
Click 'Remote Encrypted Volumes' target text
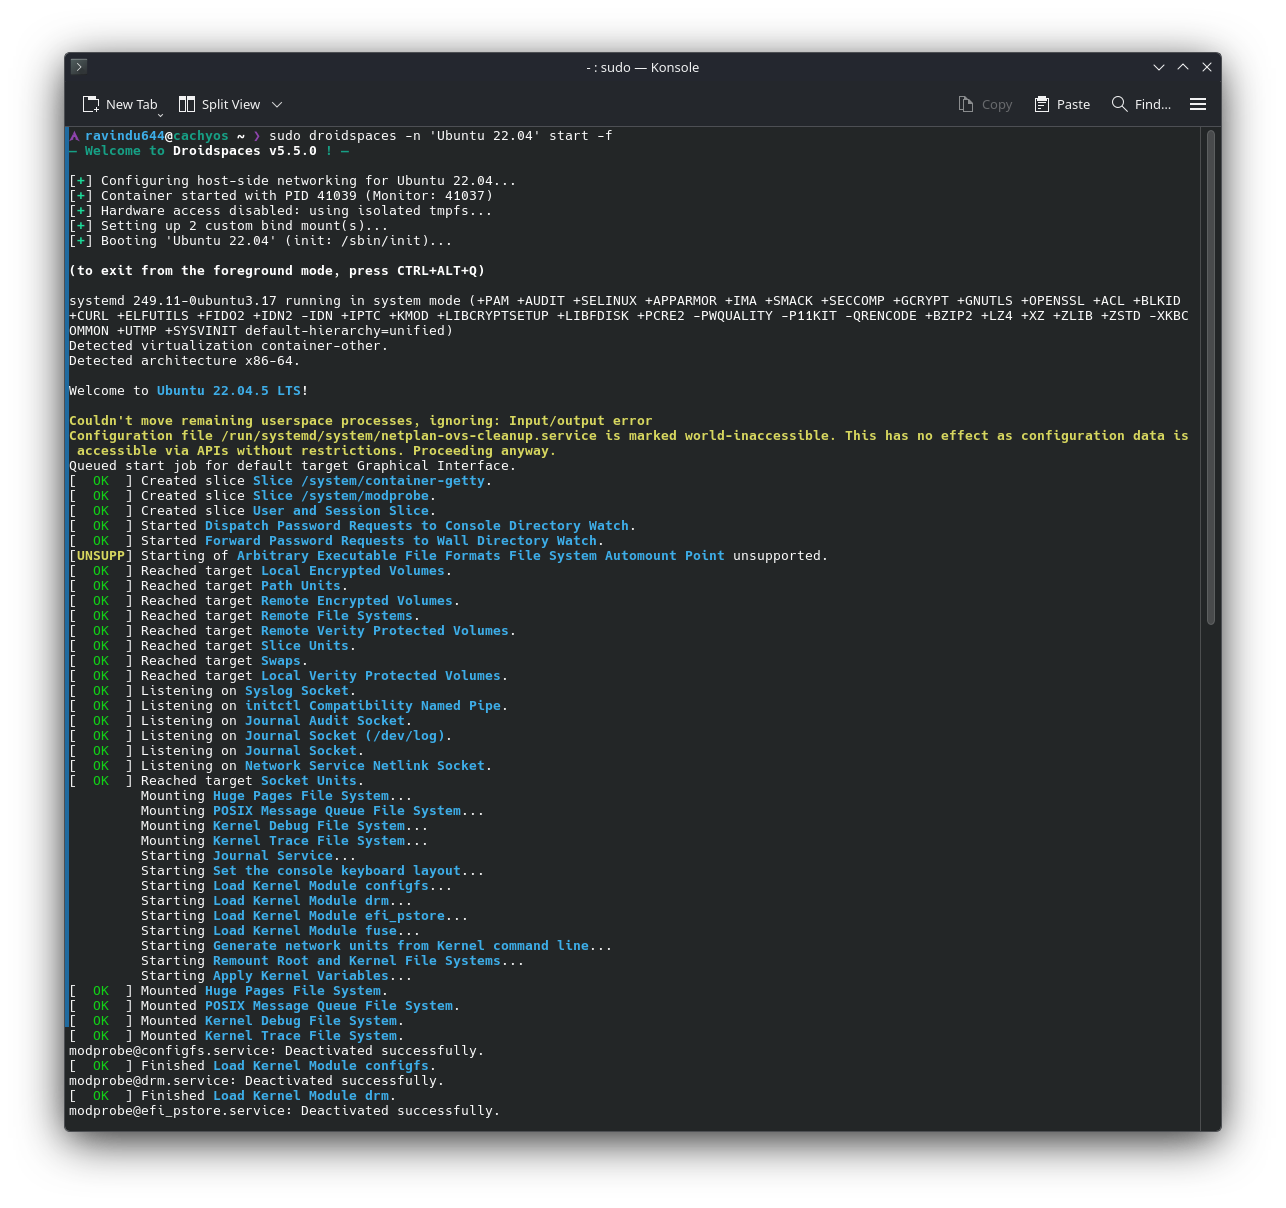[x=357, y=601]
